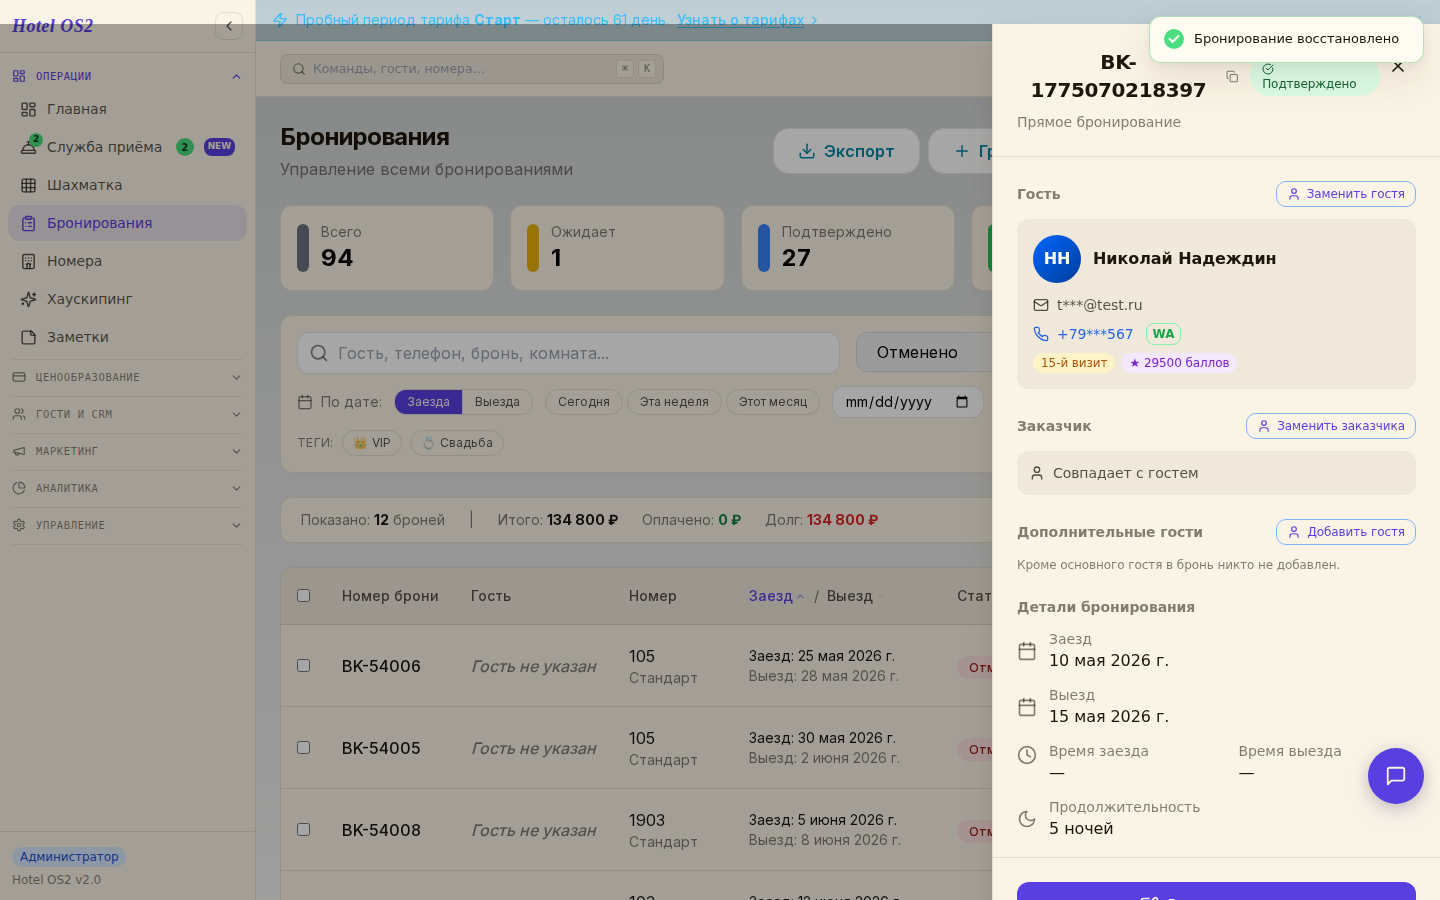
Task: Click the Hotel OS2 logo
Action: click(x=52, y=26)
